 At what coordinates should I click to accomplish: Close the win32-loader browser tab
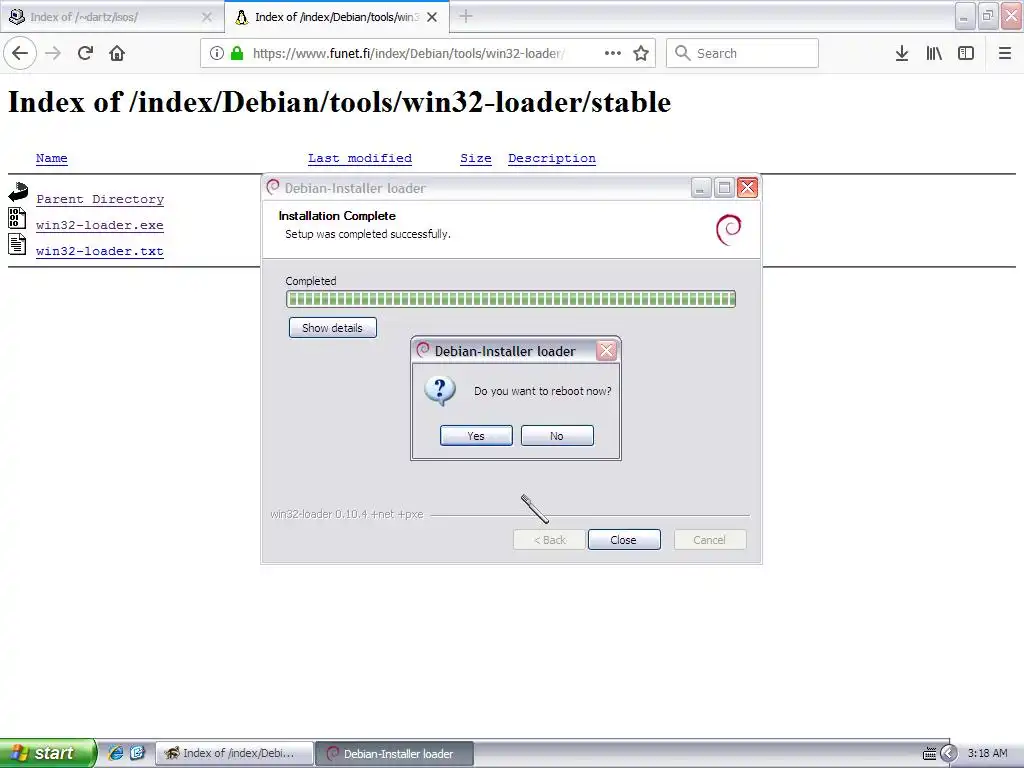coord(432,17)
